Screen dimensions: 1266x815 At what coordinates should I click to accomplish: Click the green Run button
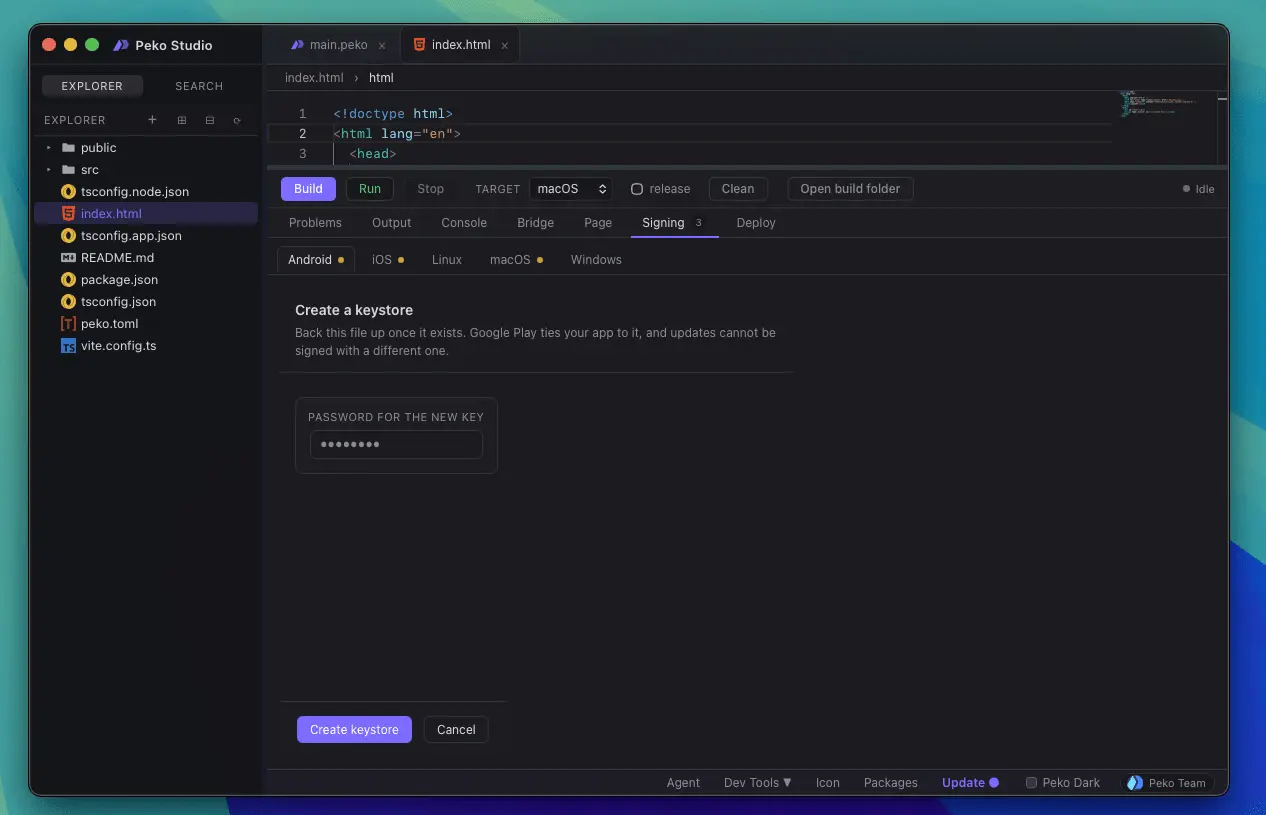[370, 189]
